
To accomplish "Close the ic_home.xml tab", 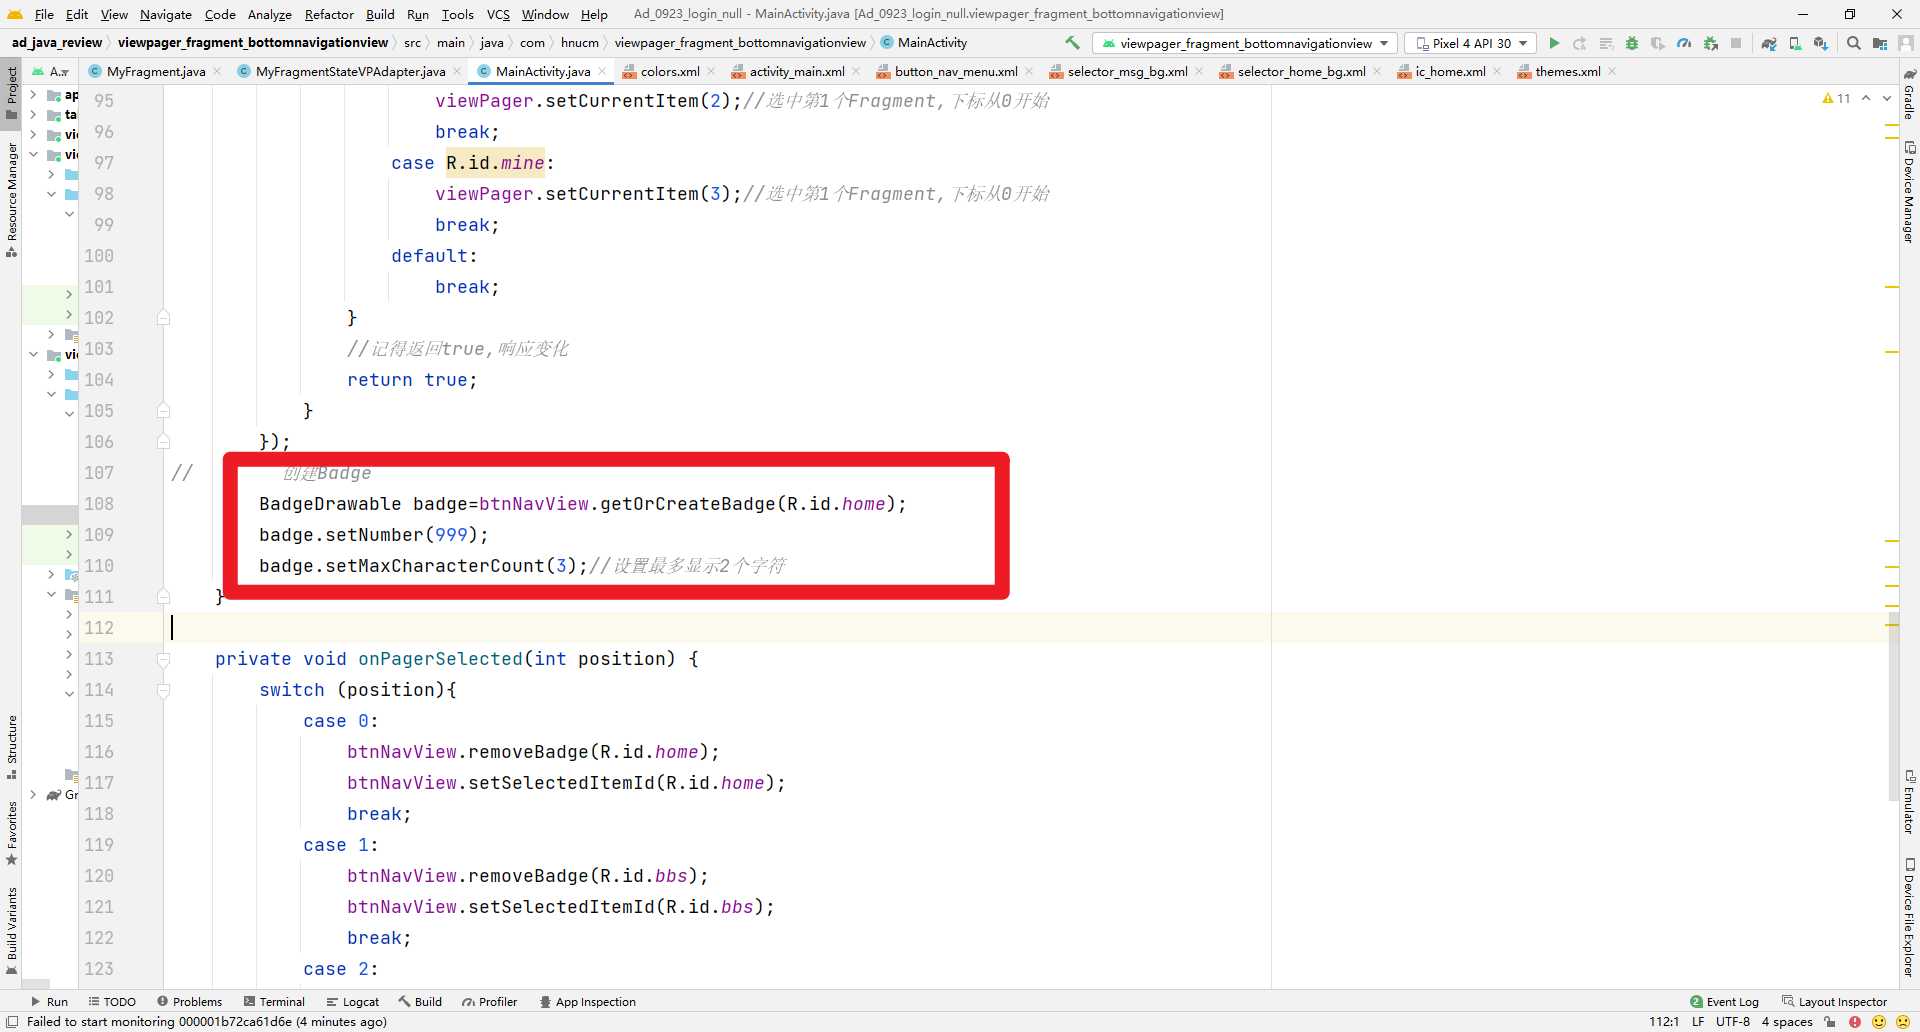I will coord(1496,71).
